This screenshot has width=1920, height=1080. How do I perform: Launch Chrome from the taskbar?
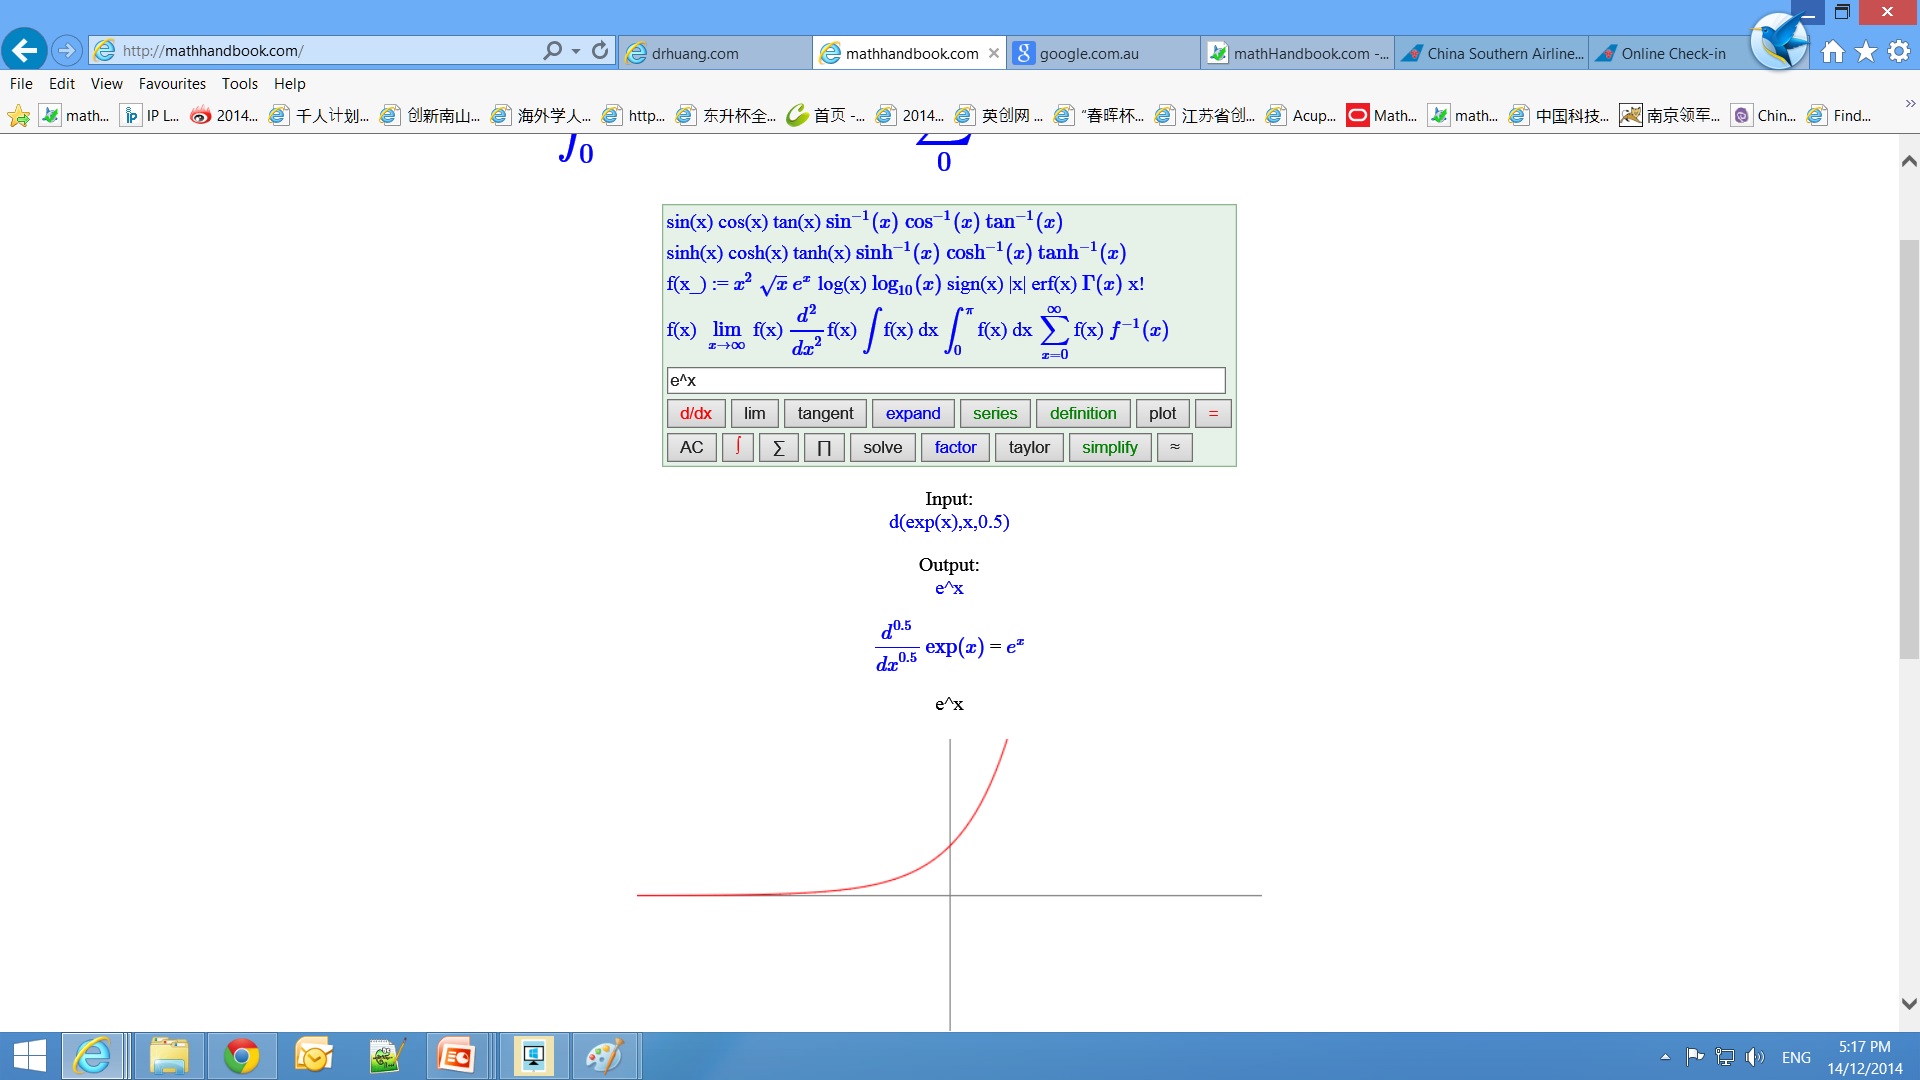[241, 1056]
